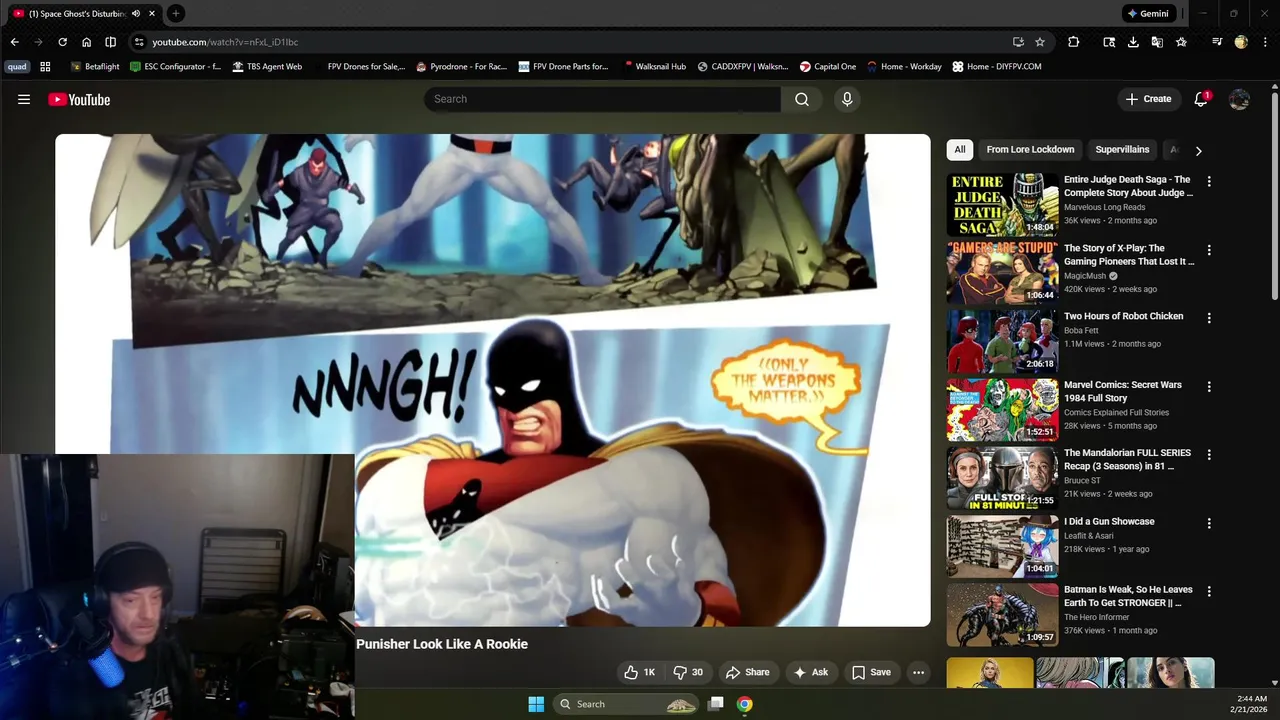Select the From Lore Lockdown chip
This screenshot has width=1280, height=720.
[1030, 150]
